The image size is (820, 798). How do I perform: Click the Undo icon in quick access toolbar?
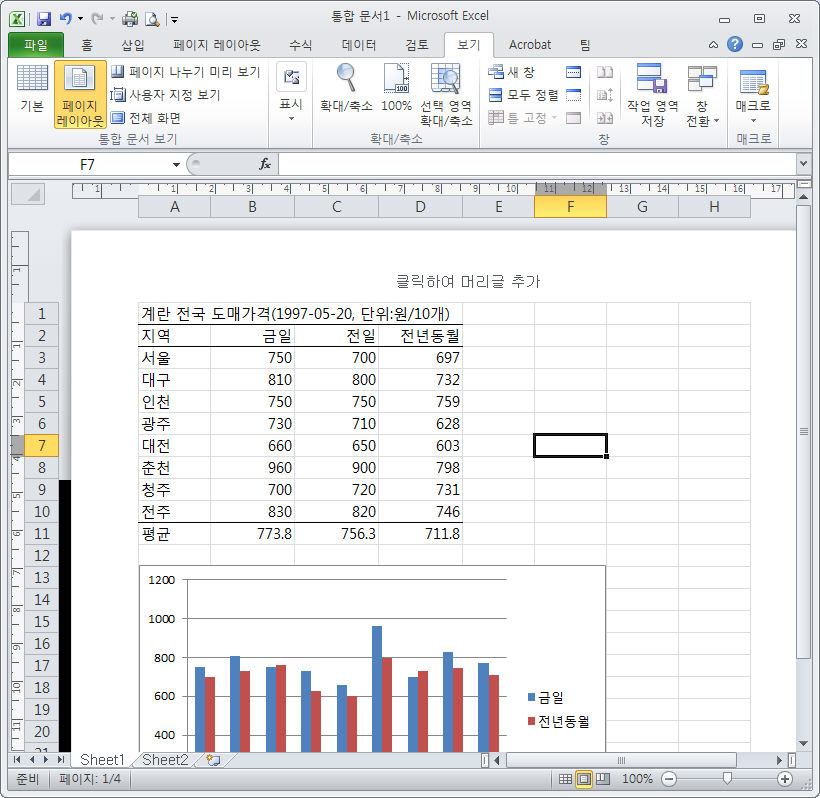pyautogui.click(x=65, y=19)
